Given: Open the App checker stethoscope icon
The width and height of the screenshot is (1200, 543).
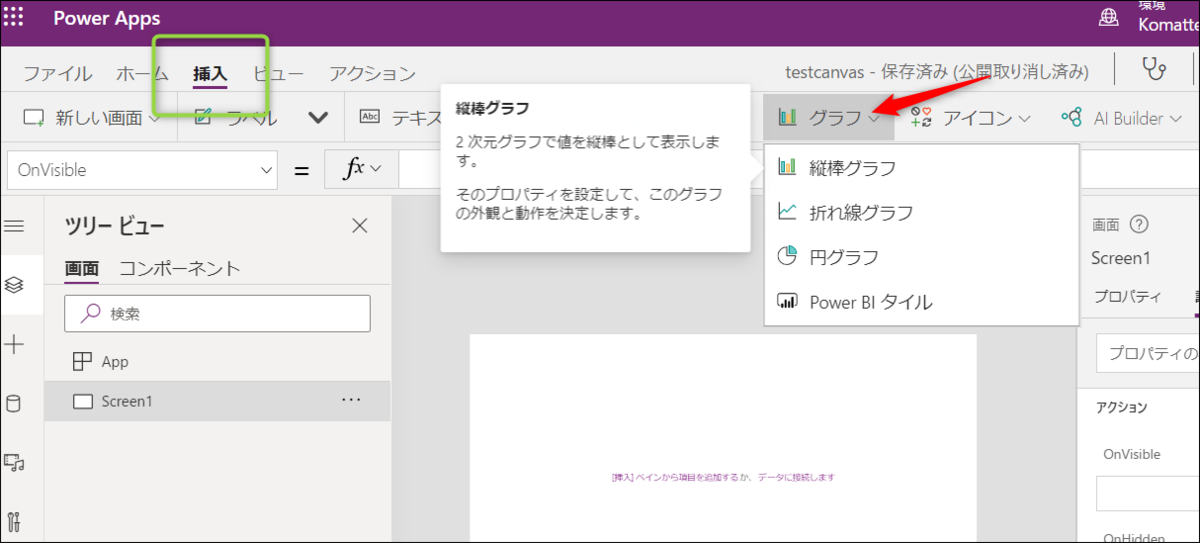Looking at the screenshot, I should pos(1154,69).
